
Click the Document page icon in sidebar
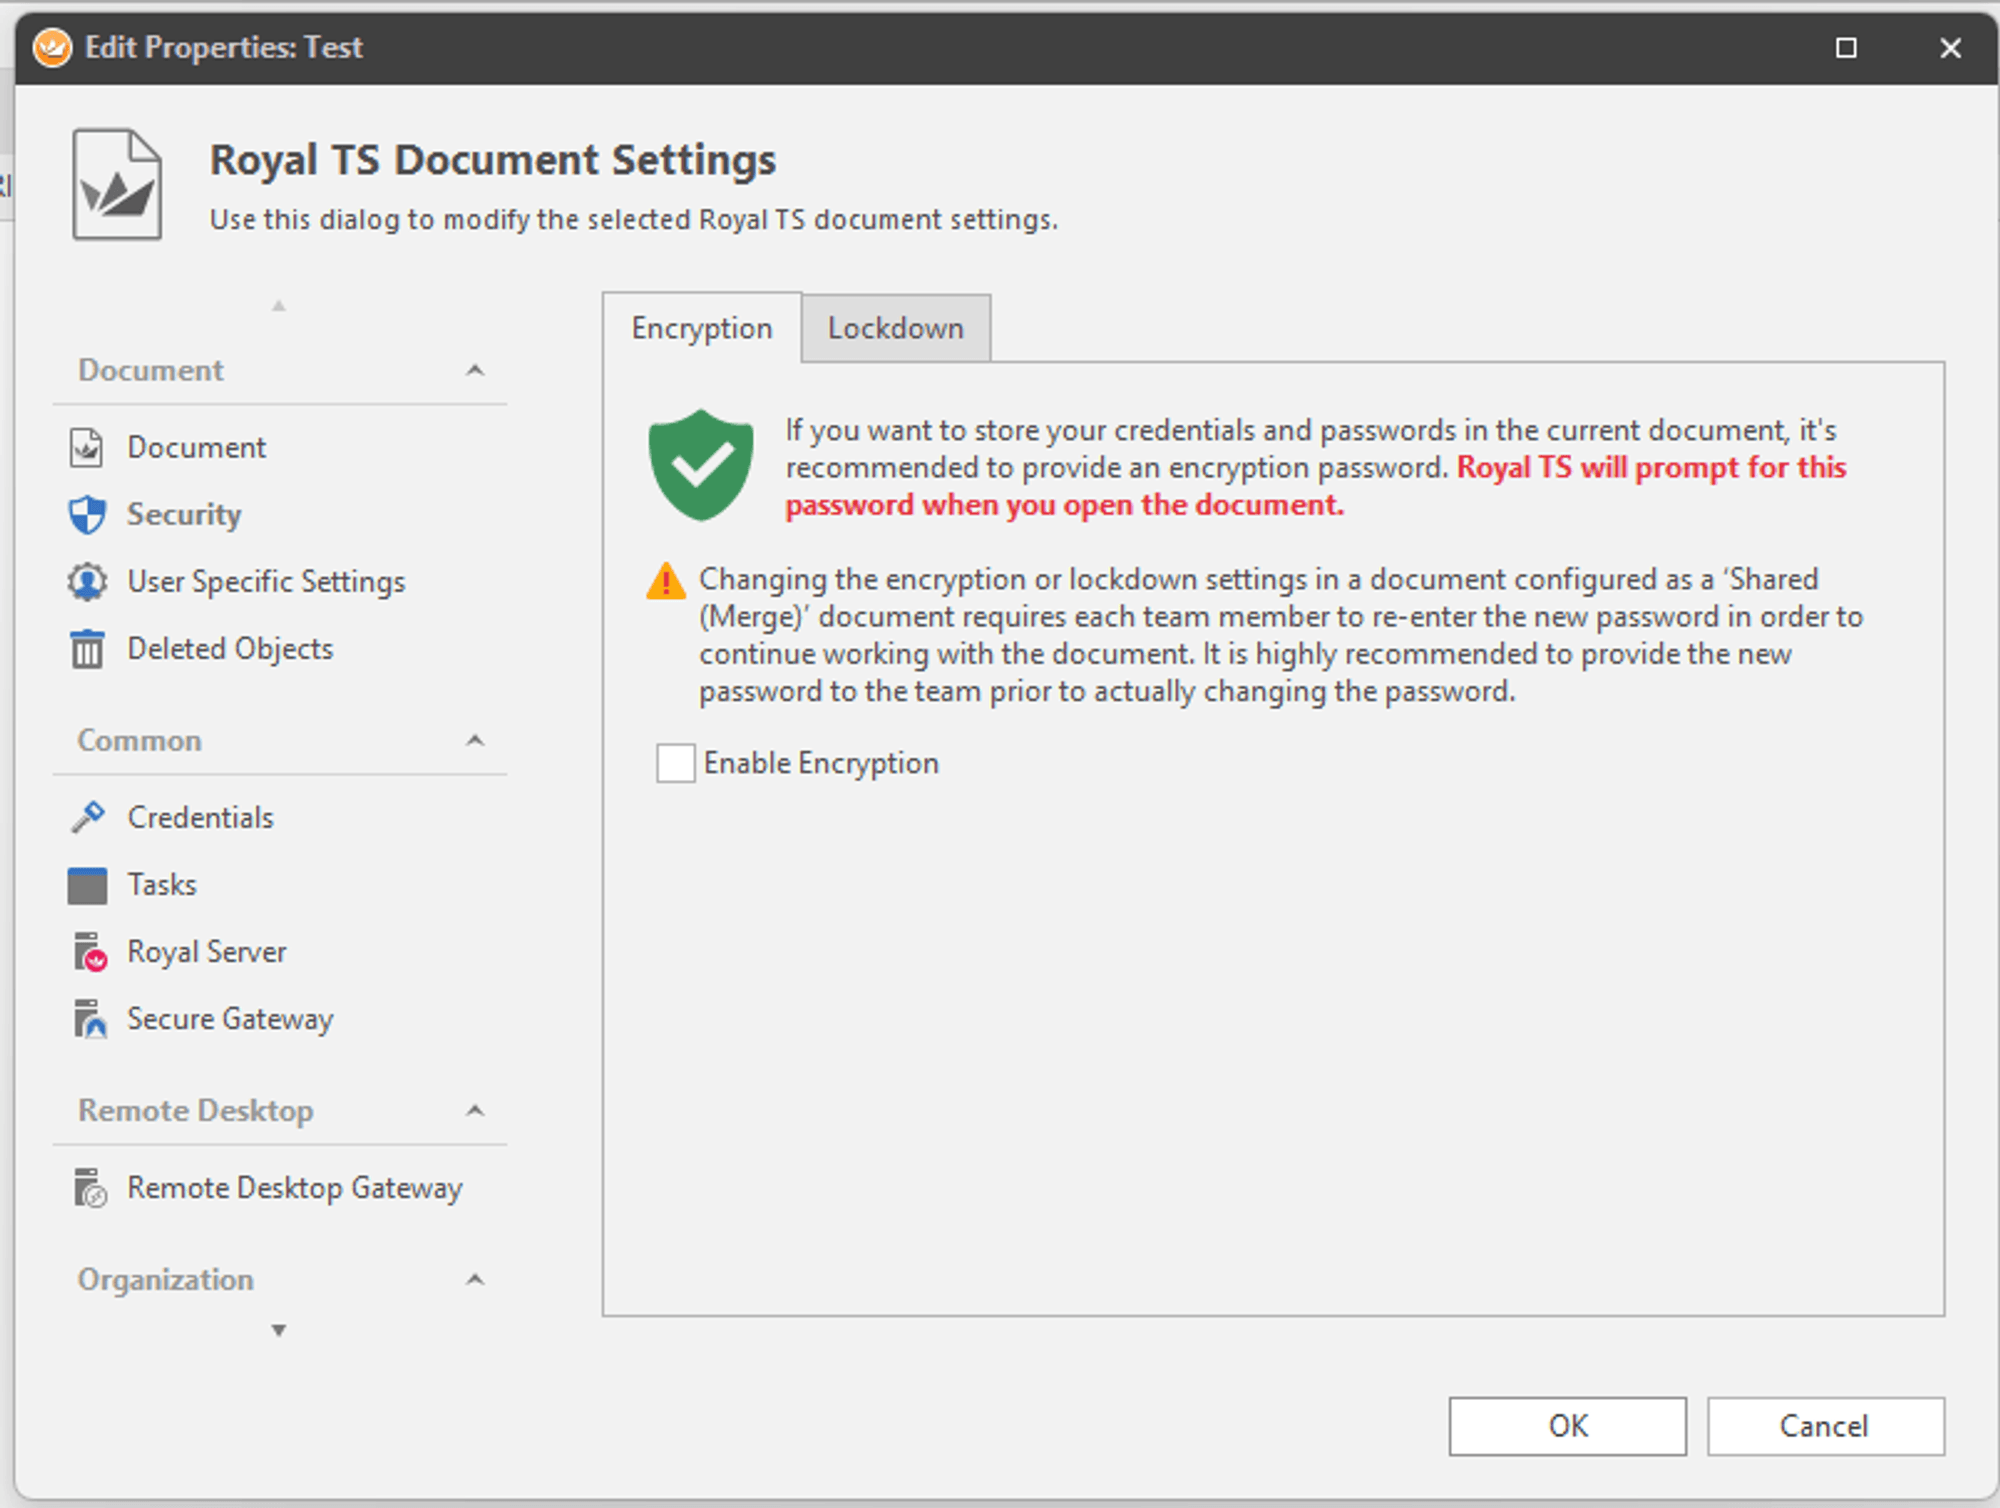pos(87,448)
